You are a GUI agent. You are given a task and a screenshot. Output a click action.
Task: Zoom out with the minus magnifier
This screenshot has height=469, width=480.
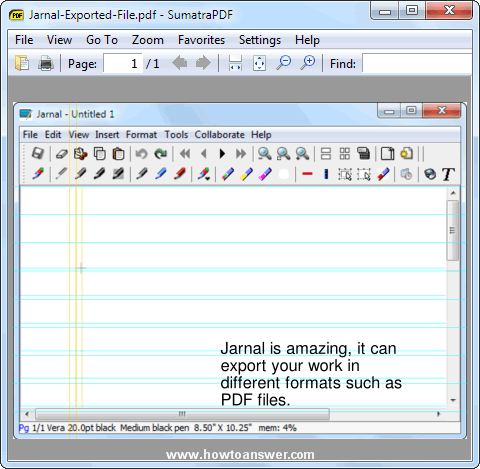pyautogui.click(x=284, y=63)
